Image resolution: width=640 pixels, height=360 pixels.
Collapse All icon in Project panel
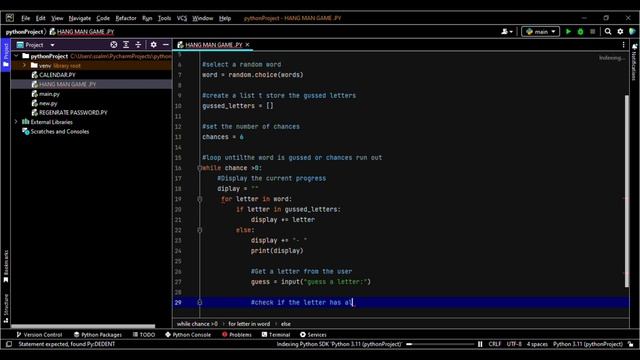[138, 44]
